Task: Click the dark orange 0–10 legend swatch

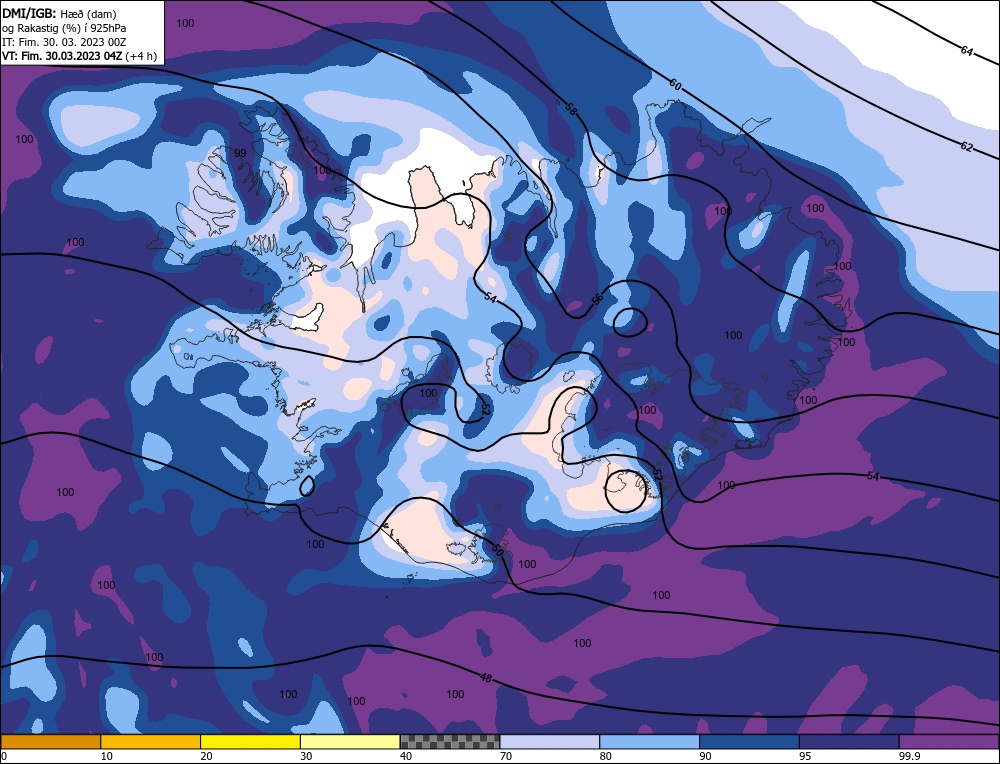Action: click(x=51, y=742)
